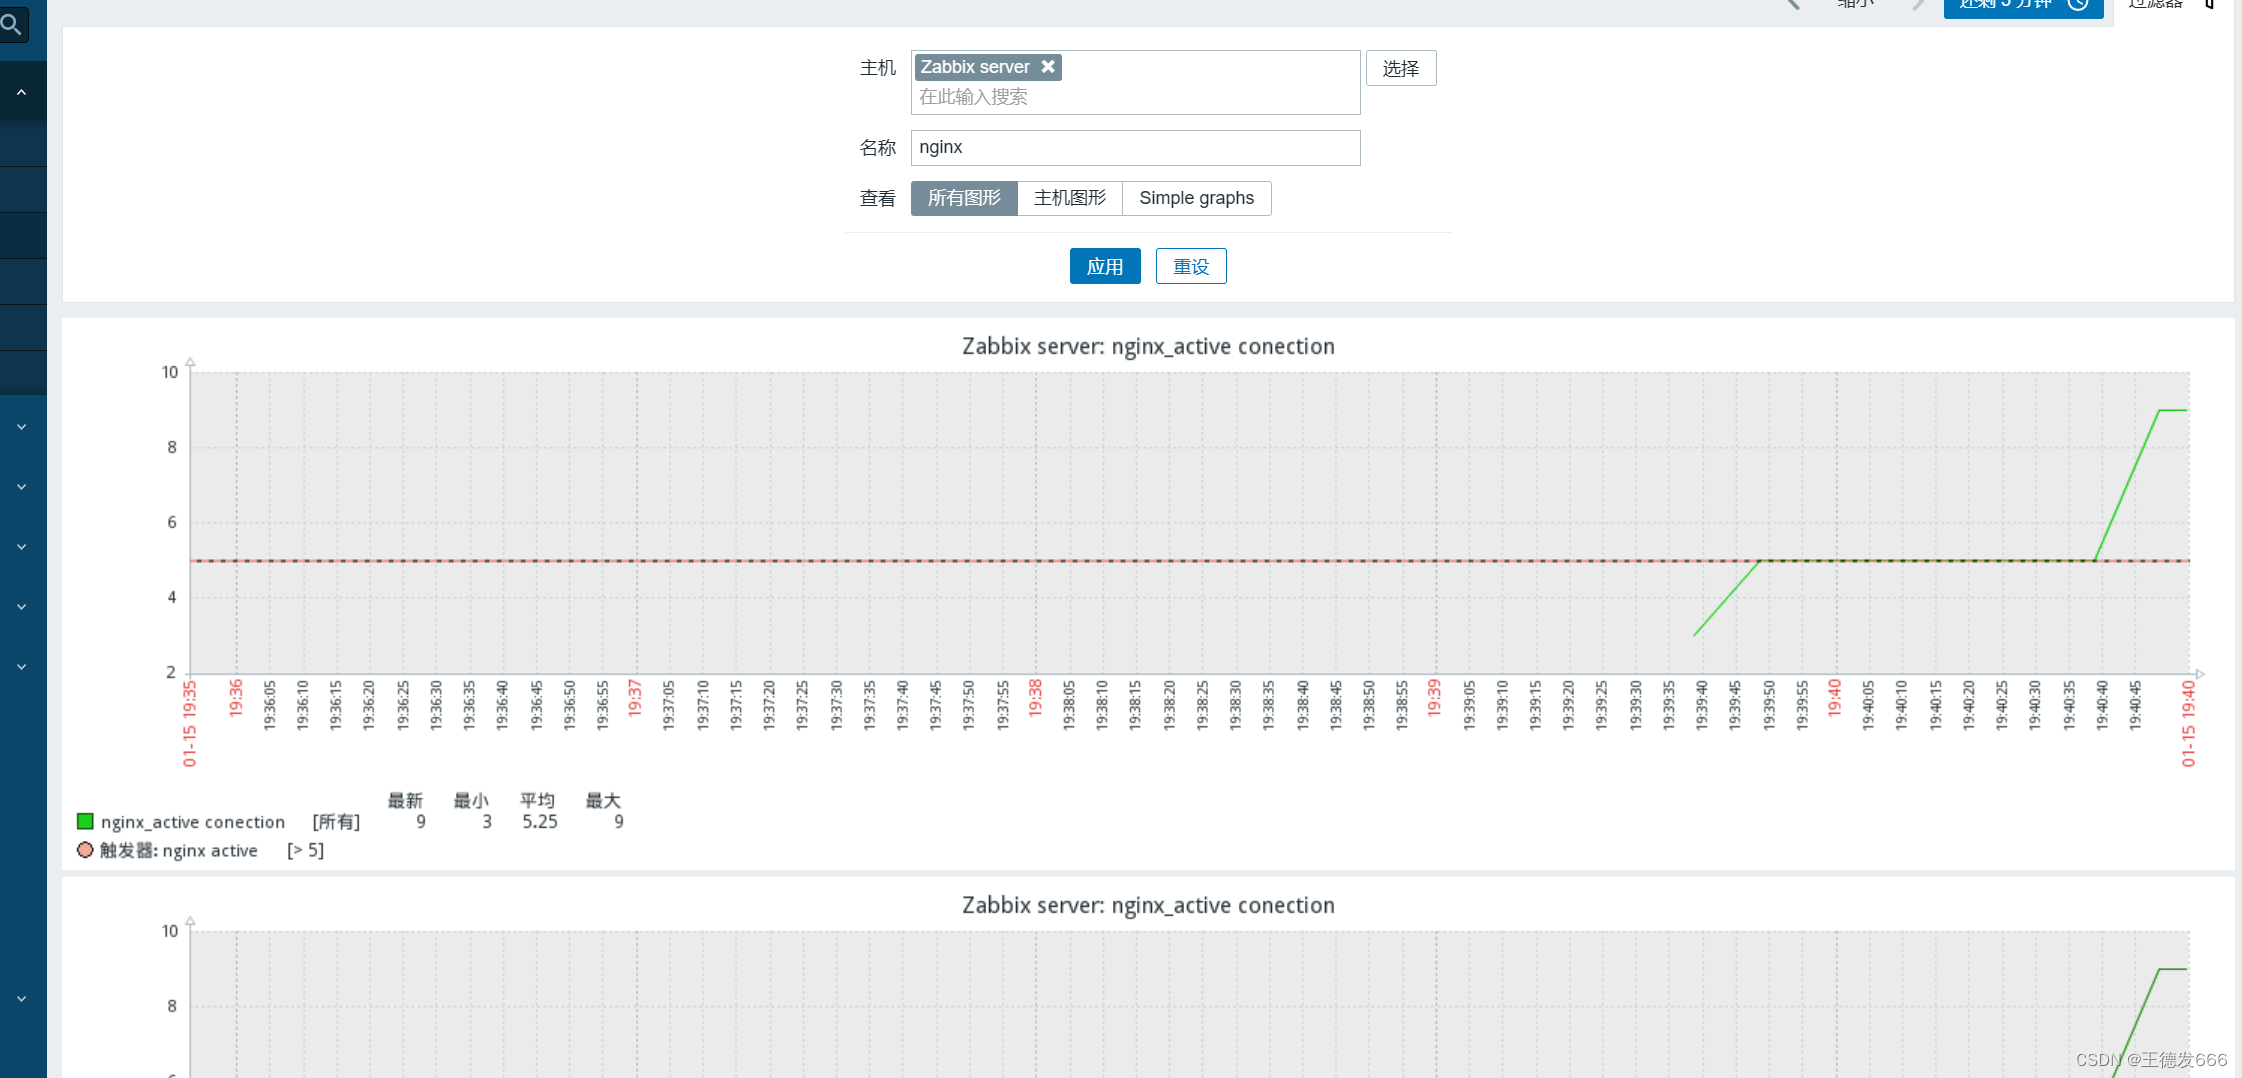Click the 最小 value 3
Image resolution: width=2242 pixels, height=1078 pixels.
487,822
